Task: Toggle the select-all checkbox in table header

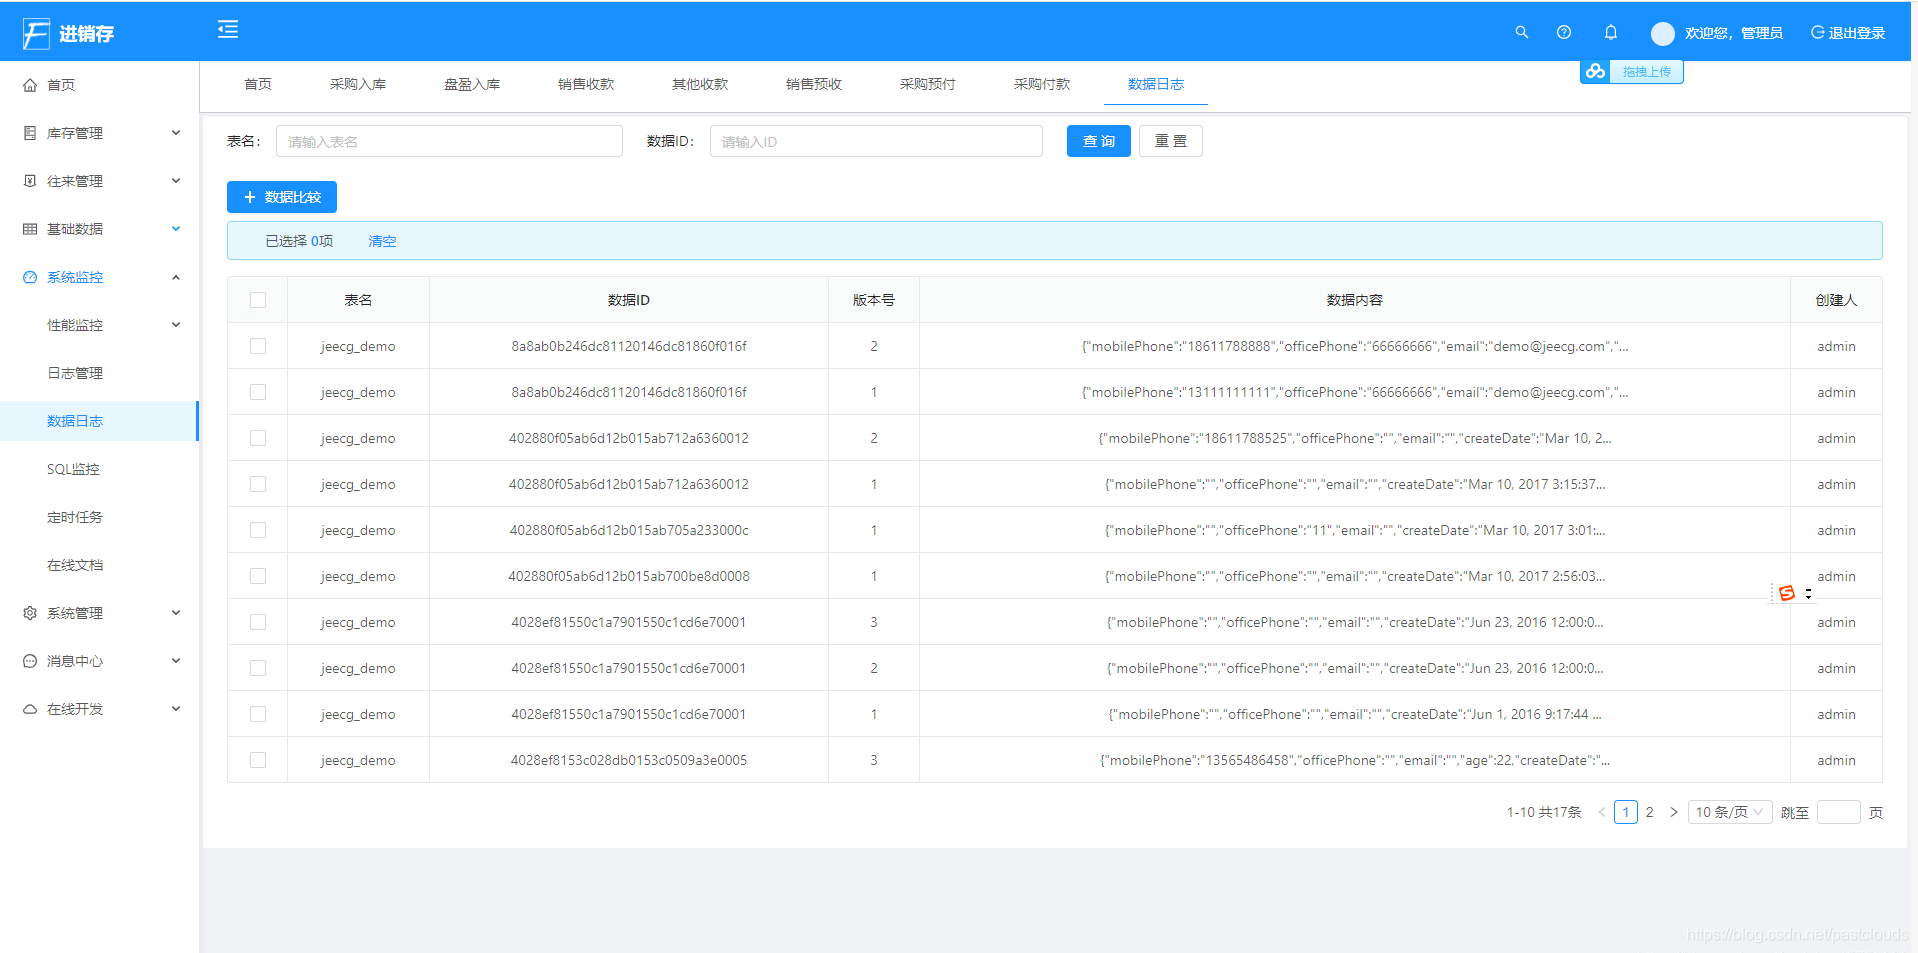Action: click(x=258, y=300)
